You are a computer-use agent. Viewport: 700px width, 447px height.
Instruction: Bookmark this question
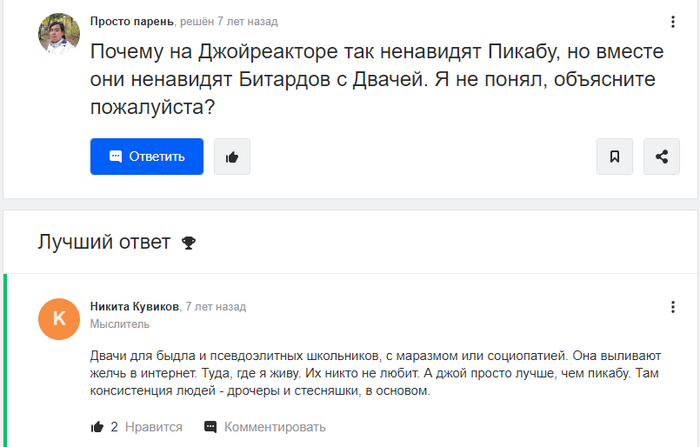pyautogui.click(x=615, y=157)
